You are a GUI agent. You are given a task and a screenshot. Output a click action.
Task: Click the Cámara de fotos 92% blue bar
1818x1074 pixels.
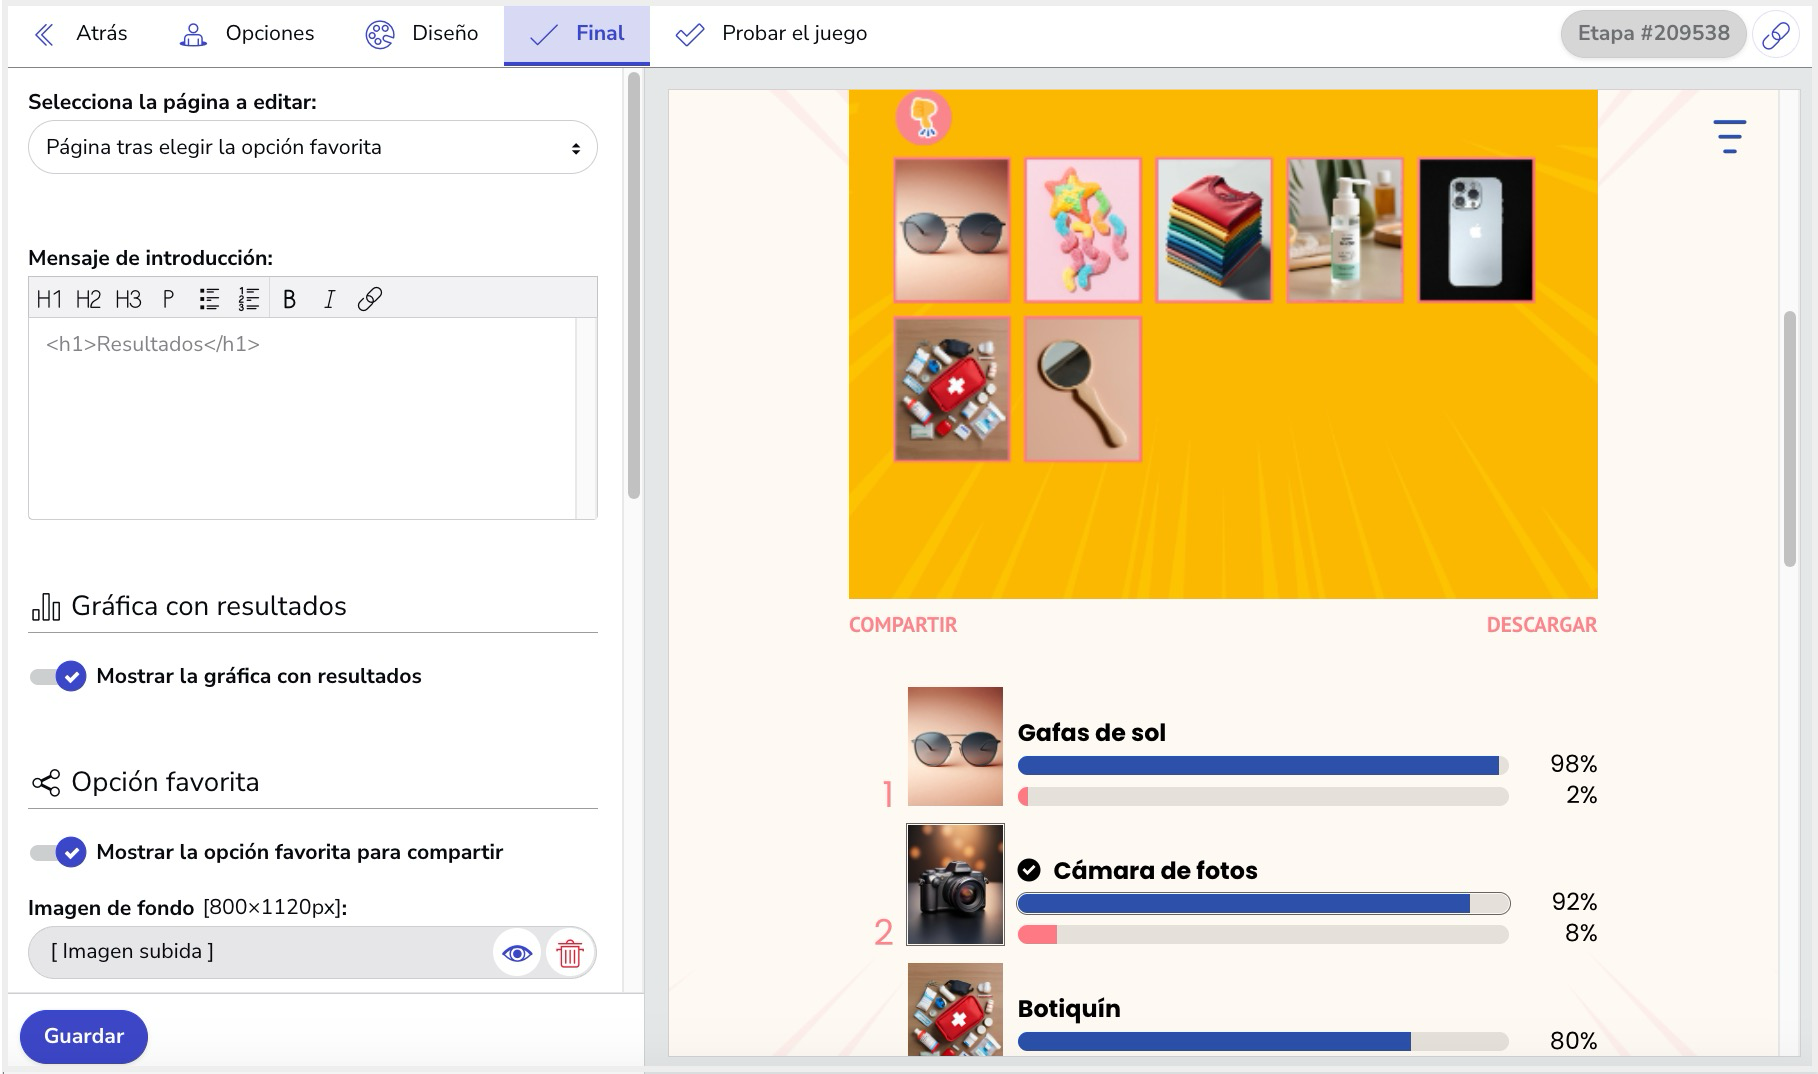coord(1244,904)
